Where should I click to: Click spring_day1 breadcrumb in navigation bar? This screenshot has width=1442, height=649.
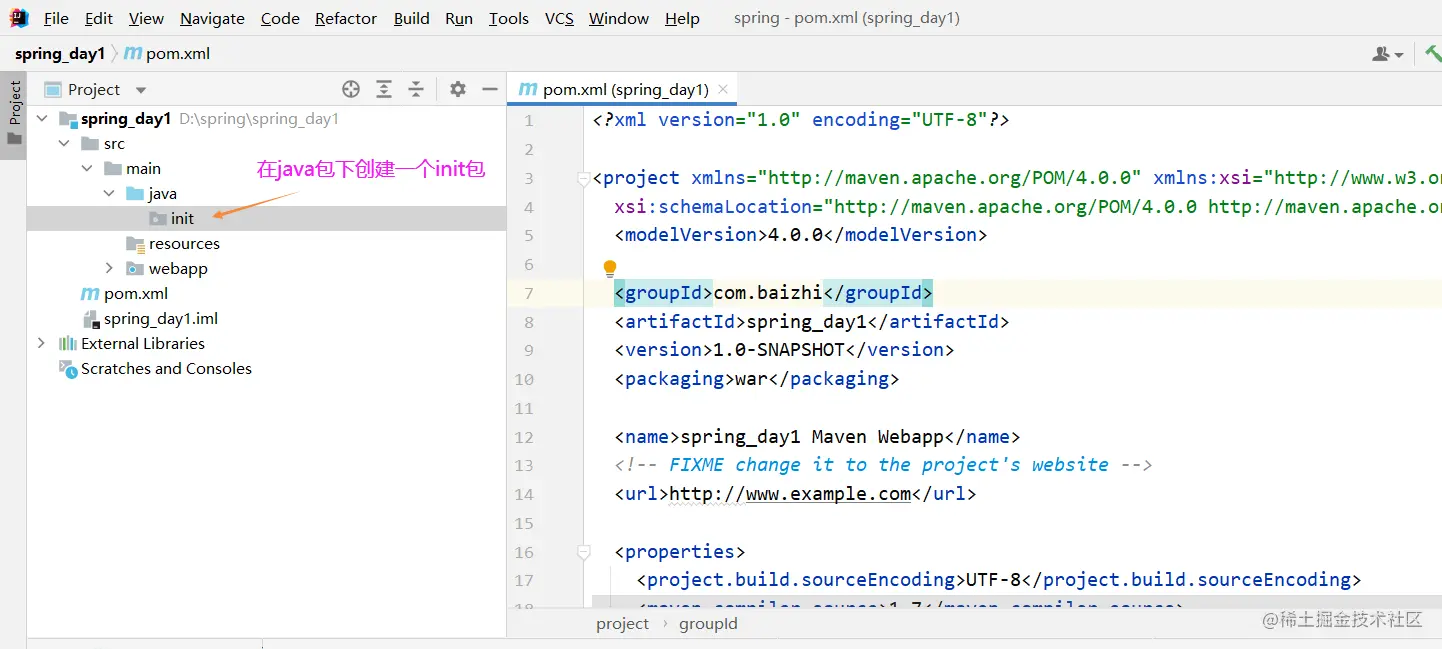coord(60,54)
